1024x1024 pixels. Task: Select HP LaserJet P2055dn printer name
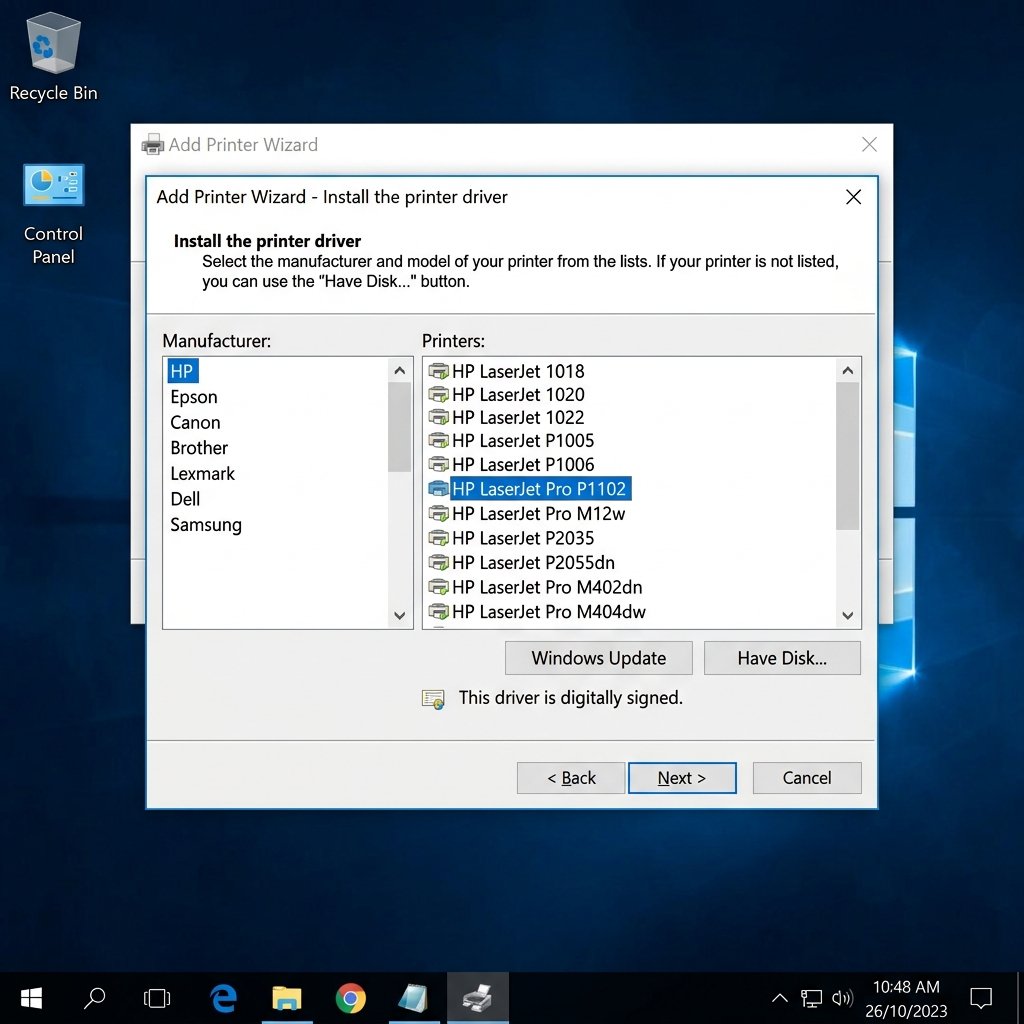pyautogui.click(x=534, y=562)
